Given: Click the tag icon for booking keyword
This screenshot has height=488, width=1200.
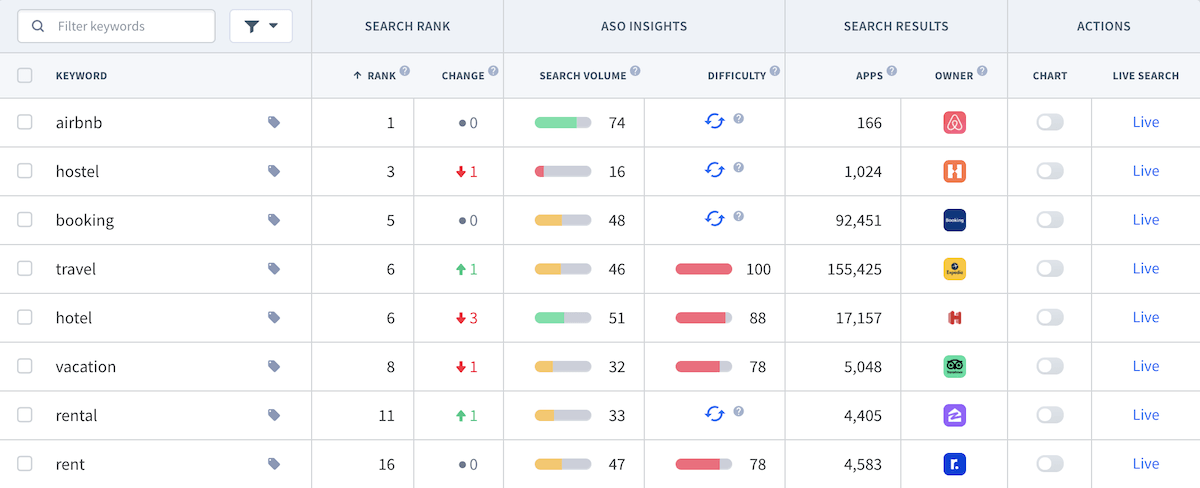Looking at the screenshot, I should (x=274, y=220).
